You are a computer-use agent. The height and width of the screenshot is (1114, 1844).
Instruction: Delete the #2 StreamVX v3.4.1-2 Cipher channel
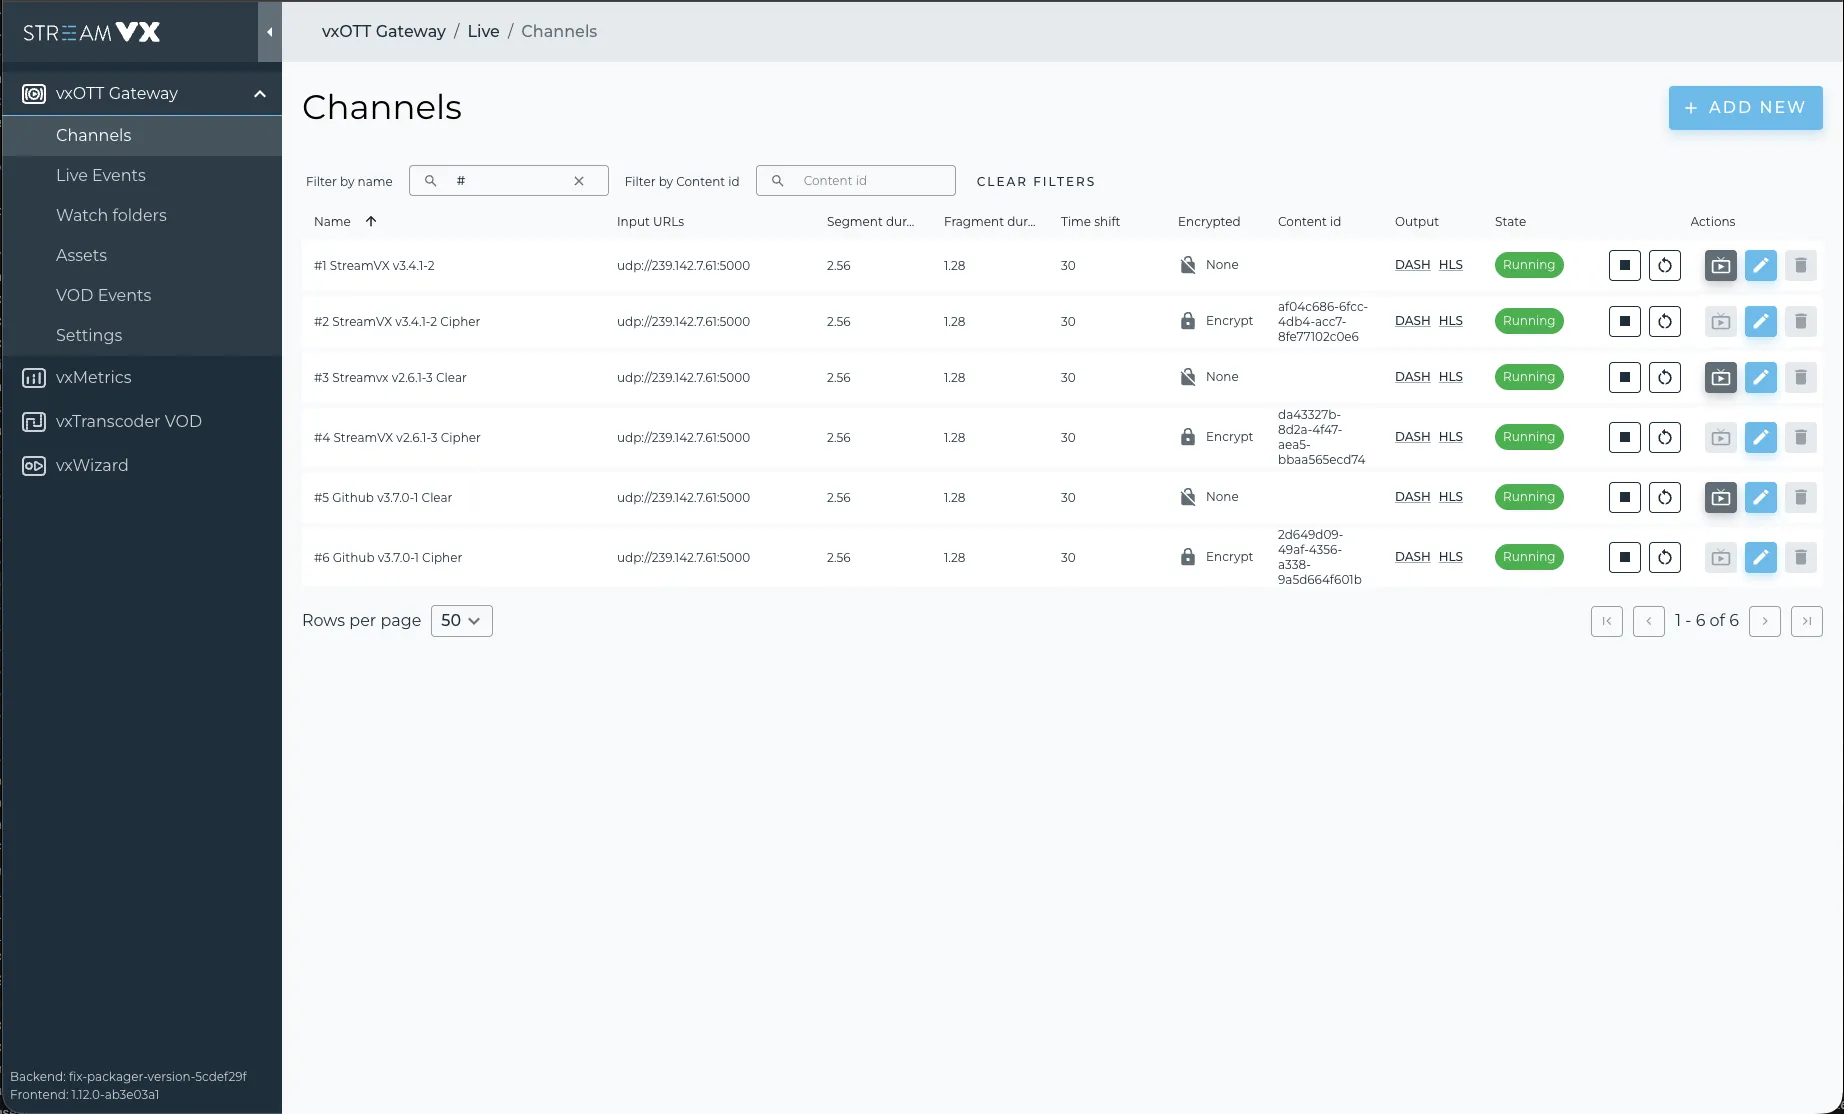(1800, 321)
